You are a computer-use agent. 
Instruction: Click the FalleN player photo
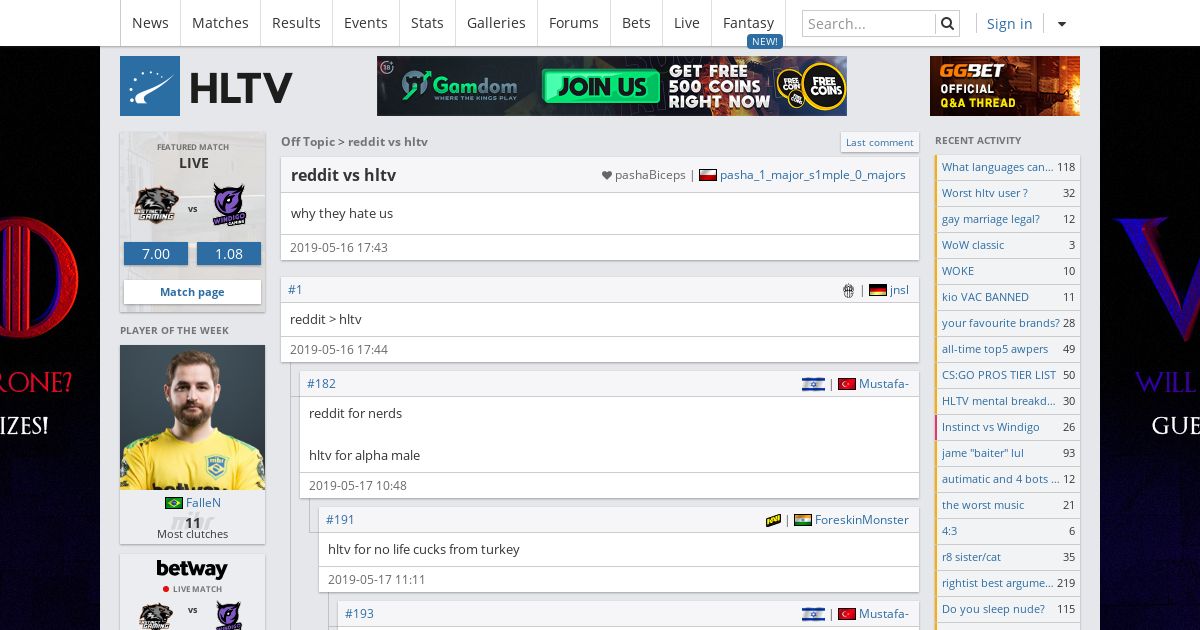[x=192, y=417]
